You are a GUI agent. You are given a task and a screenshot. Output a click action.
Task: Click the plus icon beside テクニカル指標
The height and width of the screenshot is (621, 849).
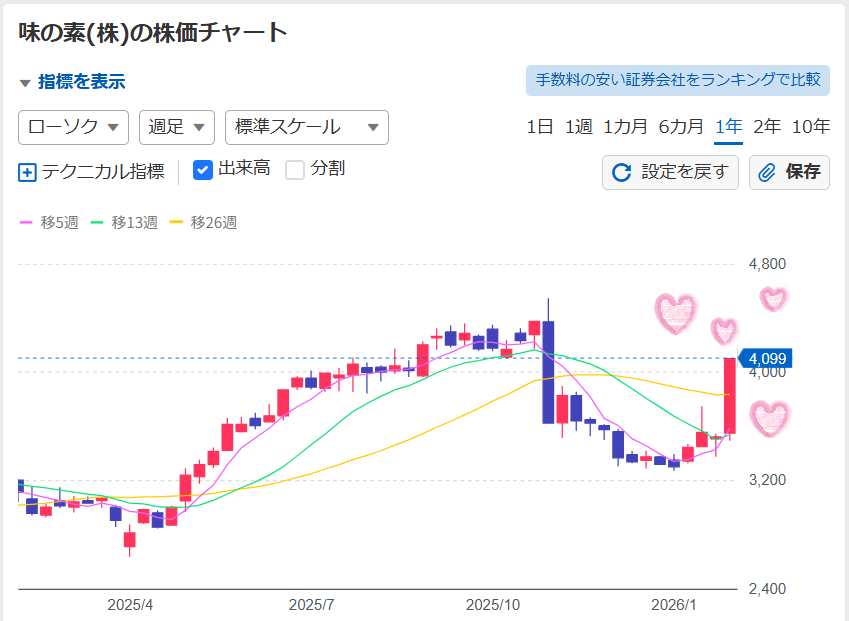pos(27,173)
